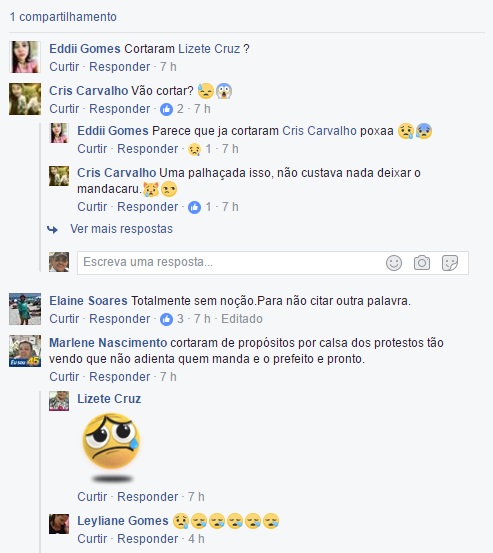Viewport: 493px width, 553px height.
Task: Click the reply arrow beside Ver mais respostas
Action: (53, 230)
